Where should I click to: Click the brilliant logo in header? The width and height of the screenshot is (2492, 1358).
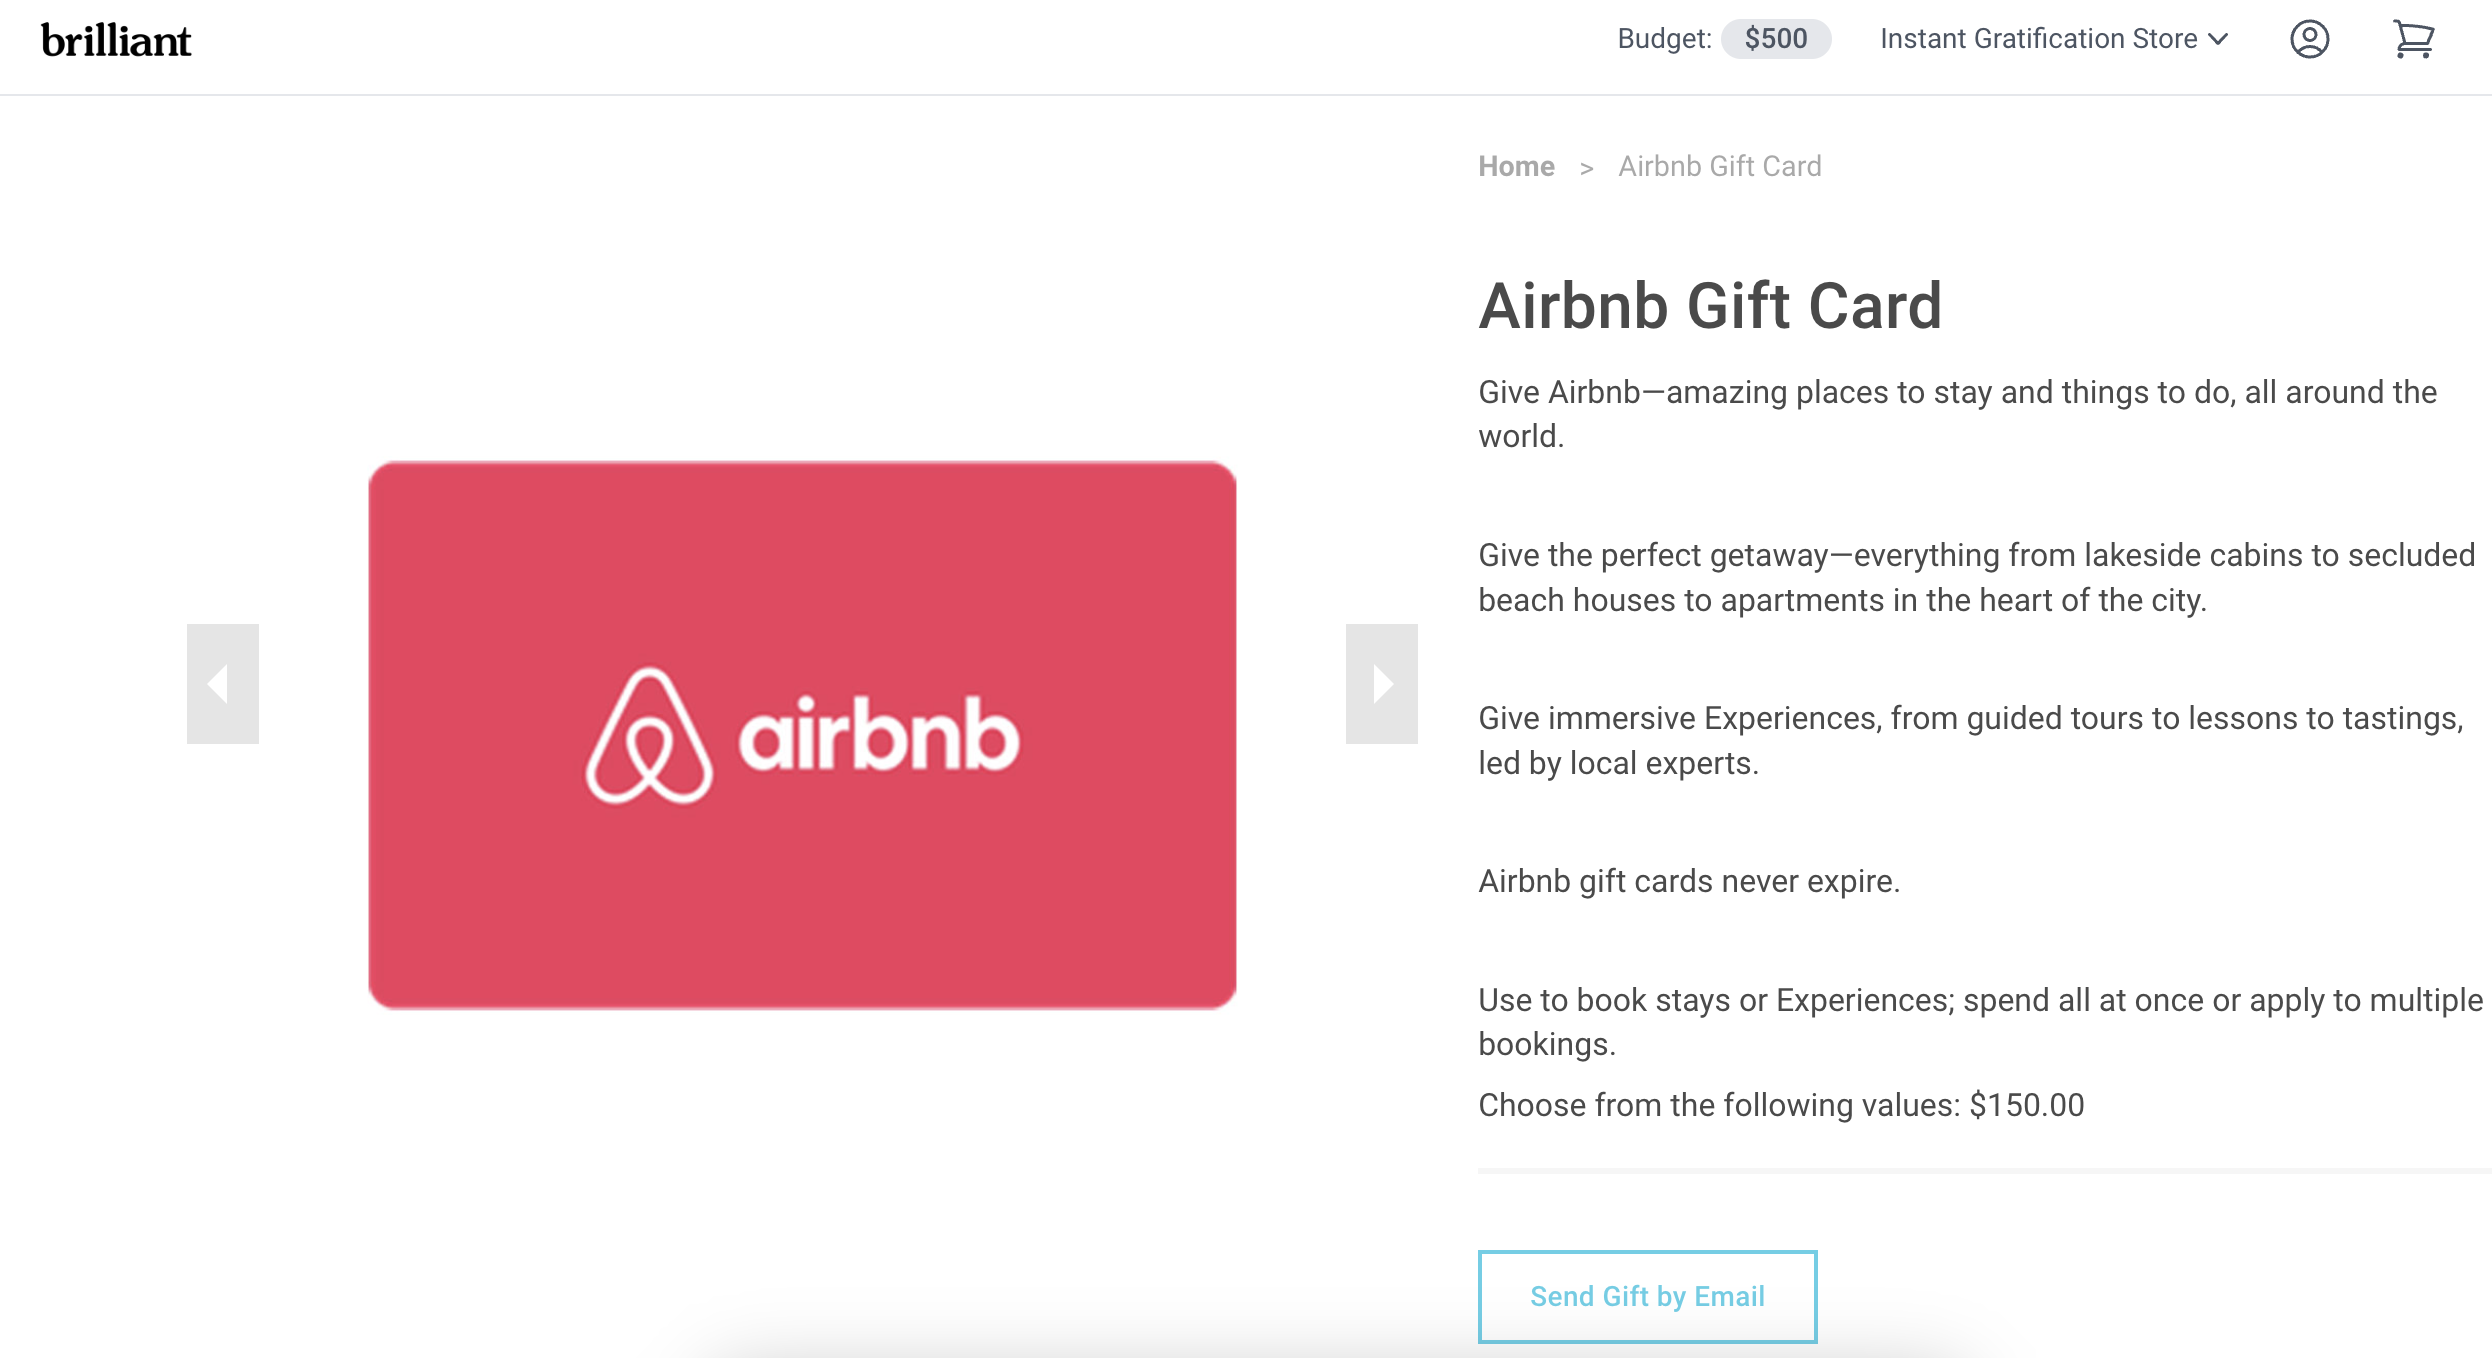pos(116,41)
